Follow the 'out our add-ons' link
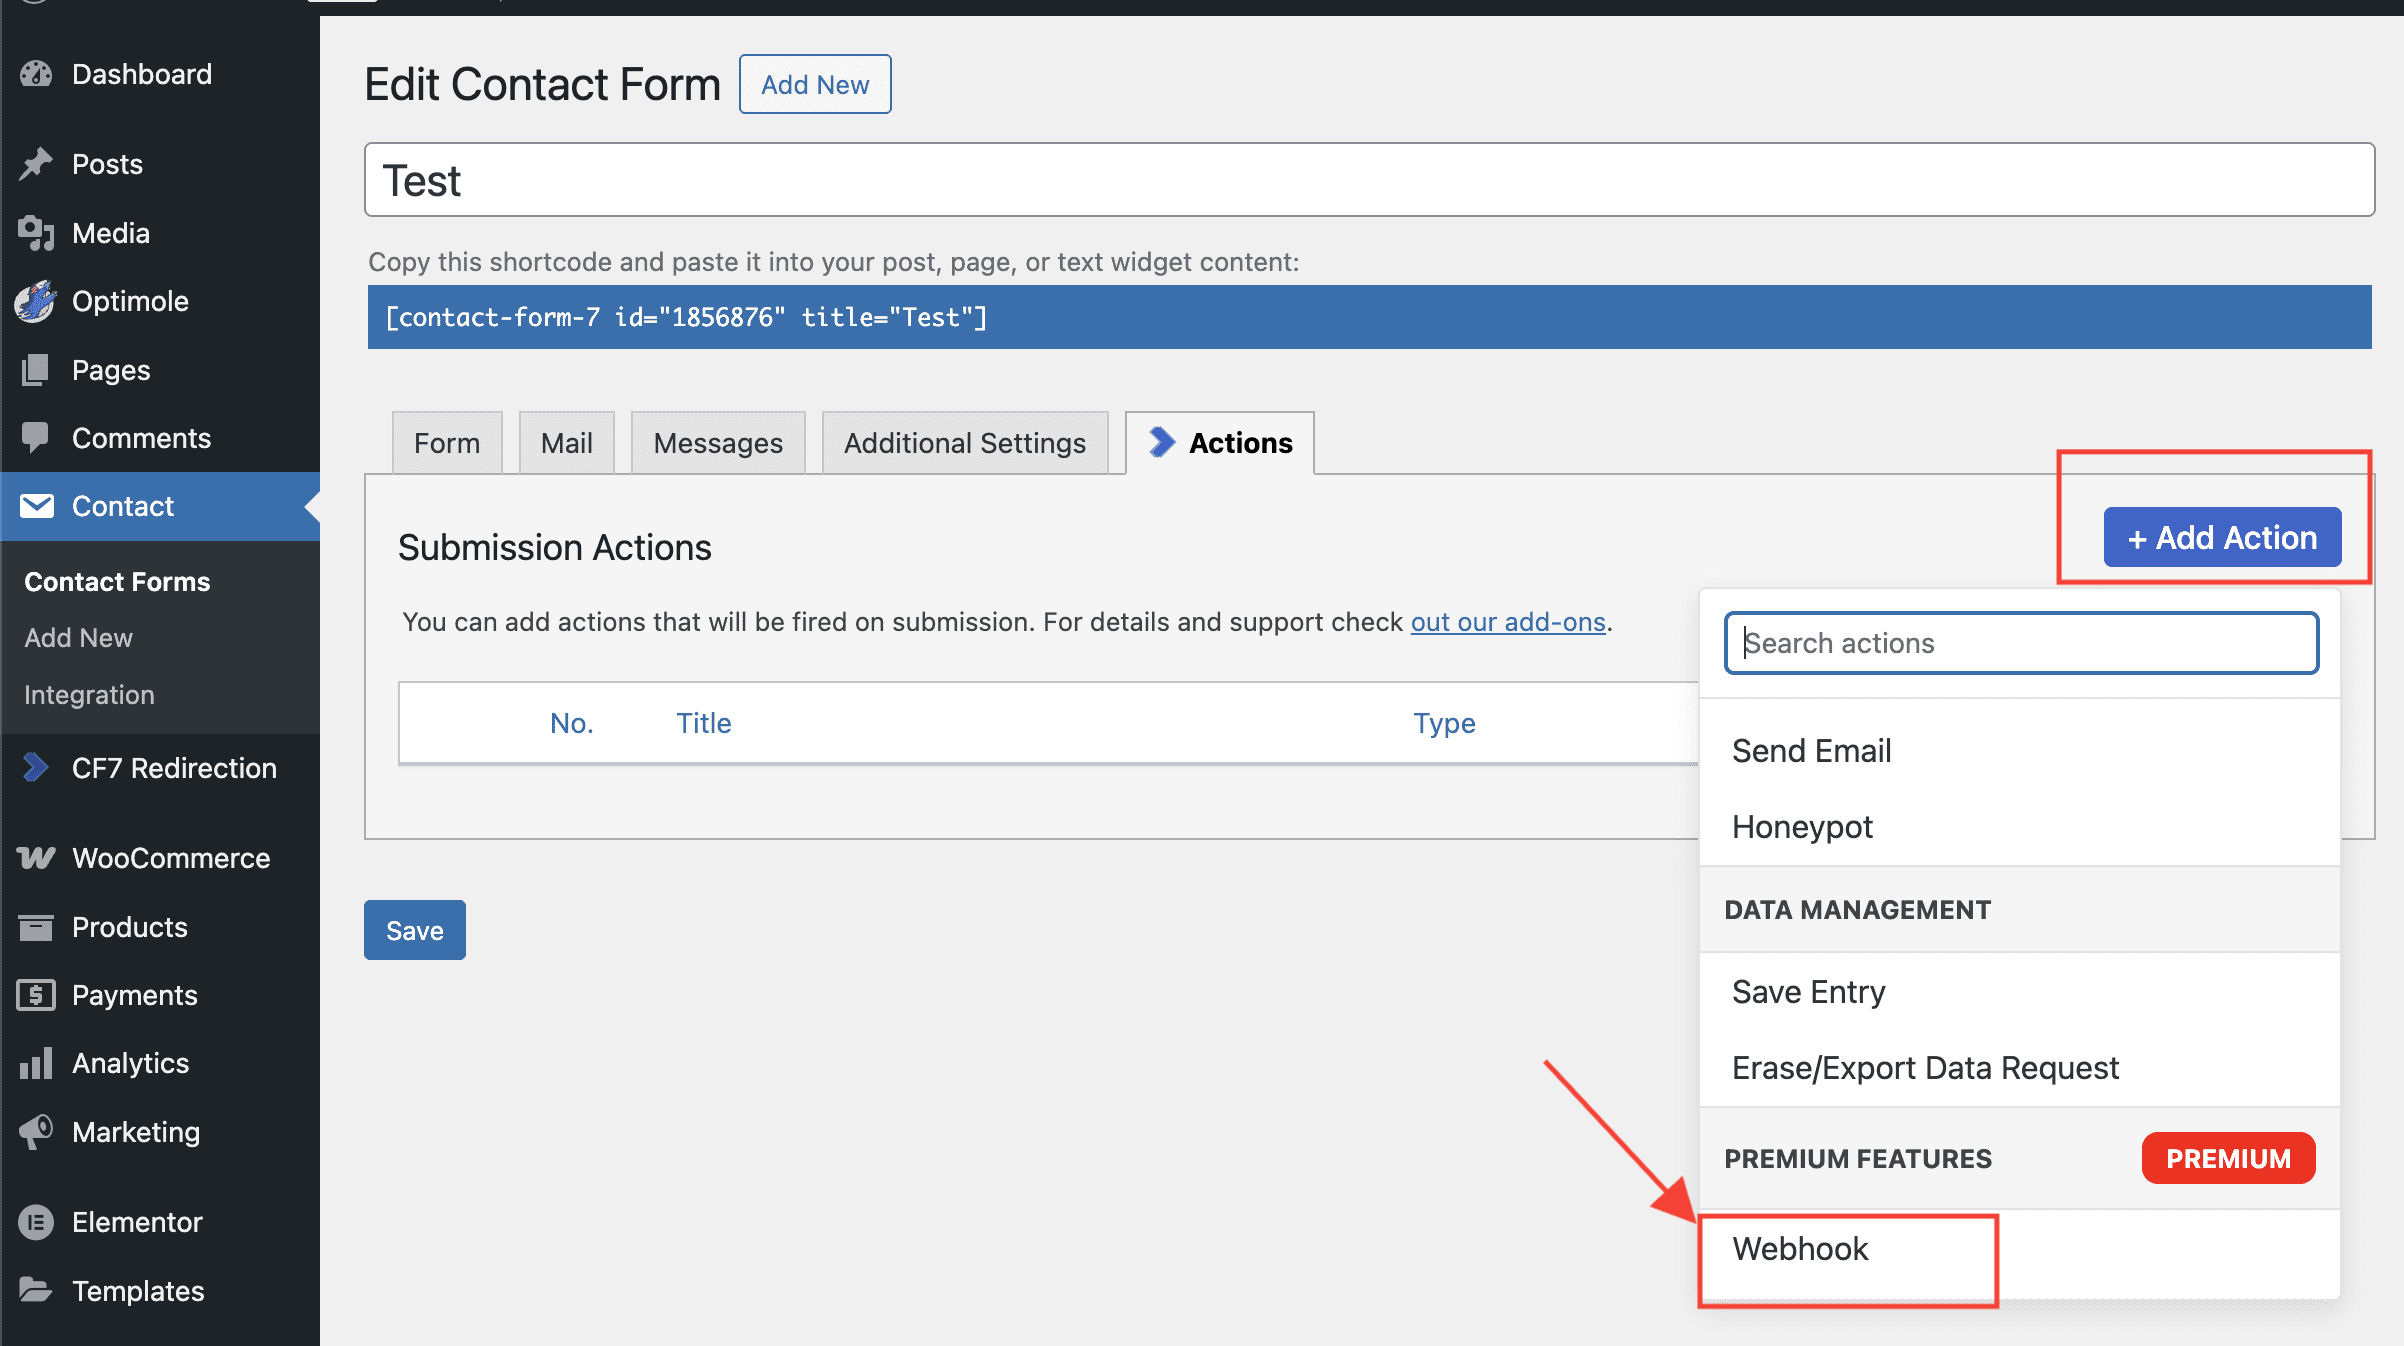 pos(1507,622)
